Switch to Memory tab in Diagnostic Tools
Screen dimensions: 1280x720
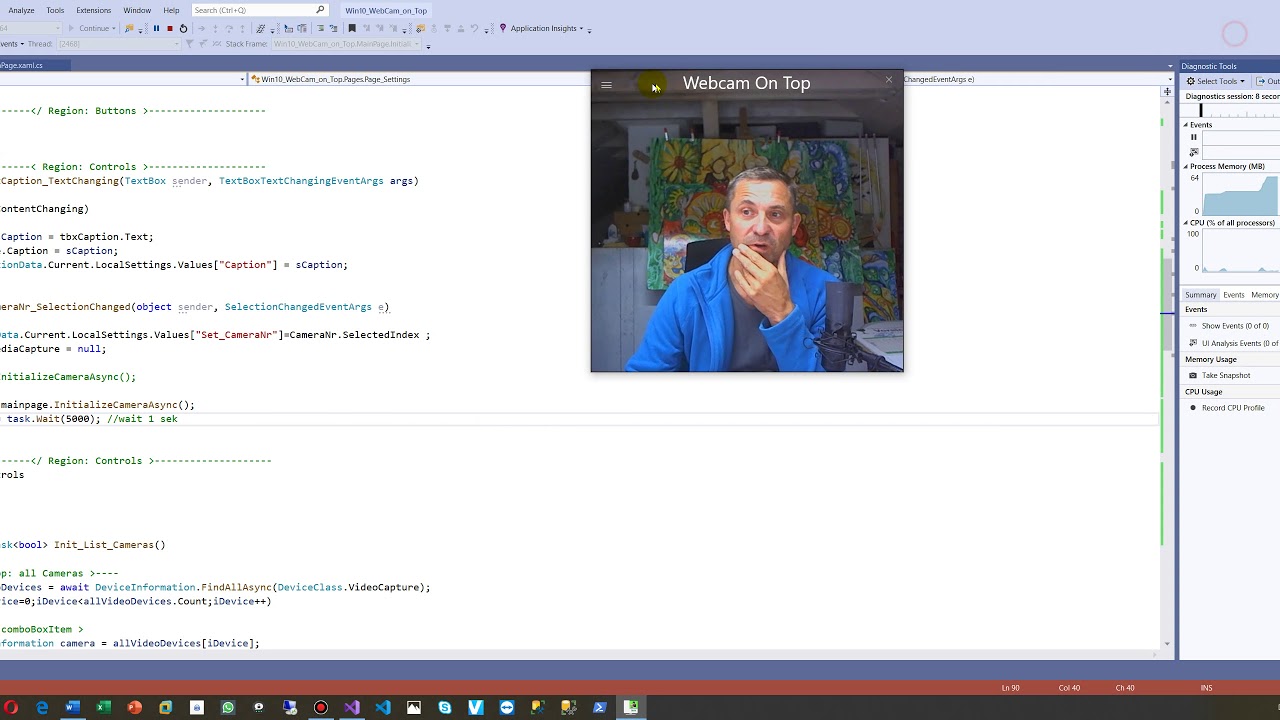coord(1264,295)
